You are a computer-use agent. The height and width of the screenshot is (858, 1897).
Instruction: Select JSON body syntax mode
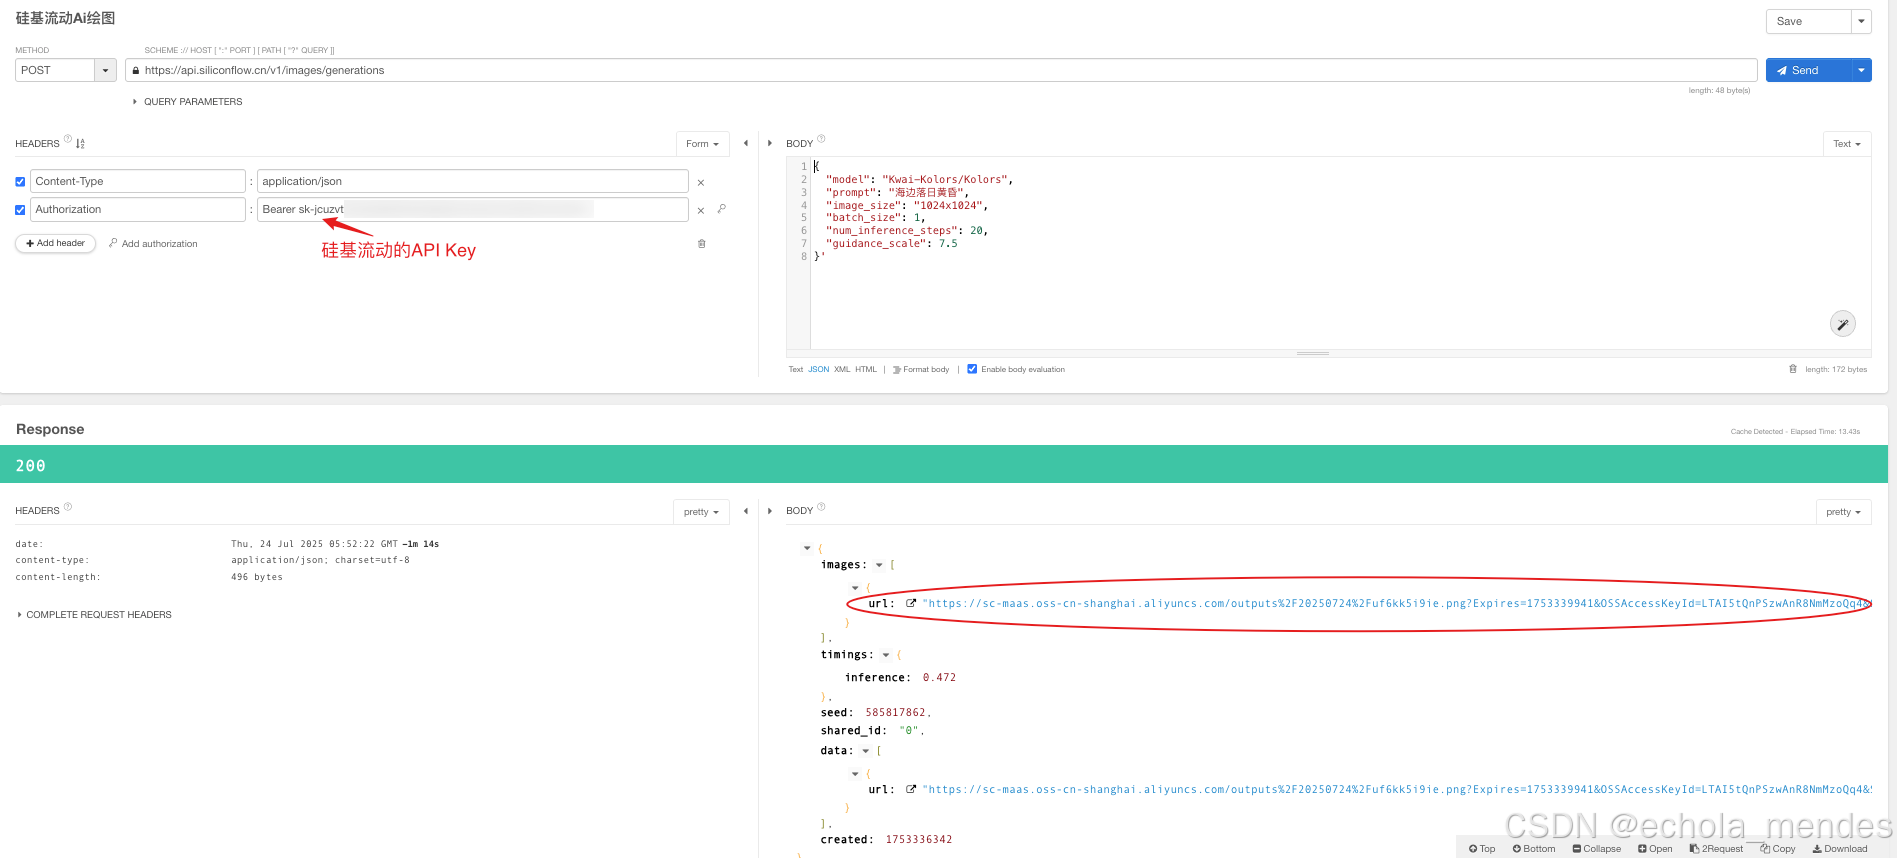point(819,370)
